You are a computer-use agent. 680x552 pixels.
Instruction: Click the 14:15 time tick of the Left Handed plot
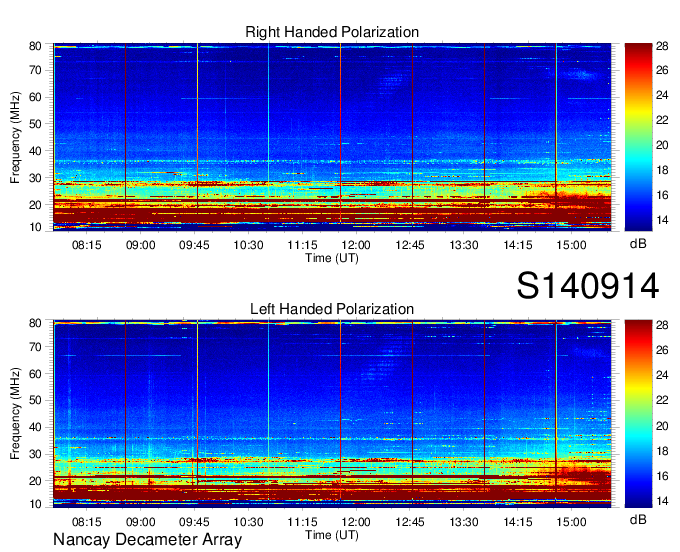pyautogui.click(x=518, y=522)
